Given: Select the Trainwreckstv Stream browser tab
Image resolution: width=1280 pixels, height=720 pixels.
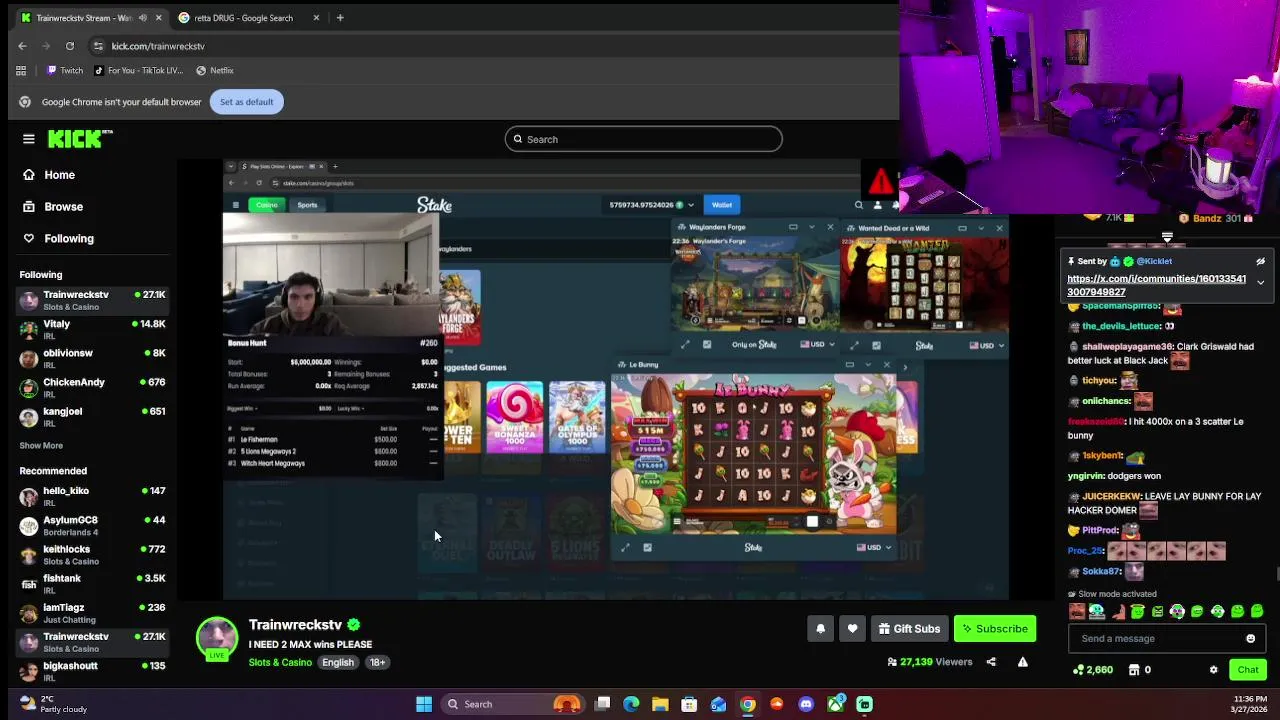Looking at the screenshot, I should click(x=84, y=18).
